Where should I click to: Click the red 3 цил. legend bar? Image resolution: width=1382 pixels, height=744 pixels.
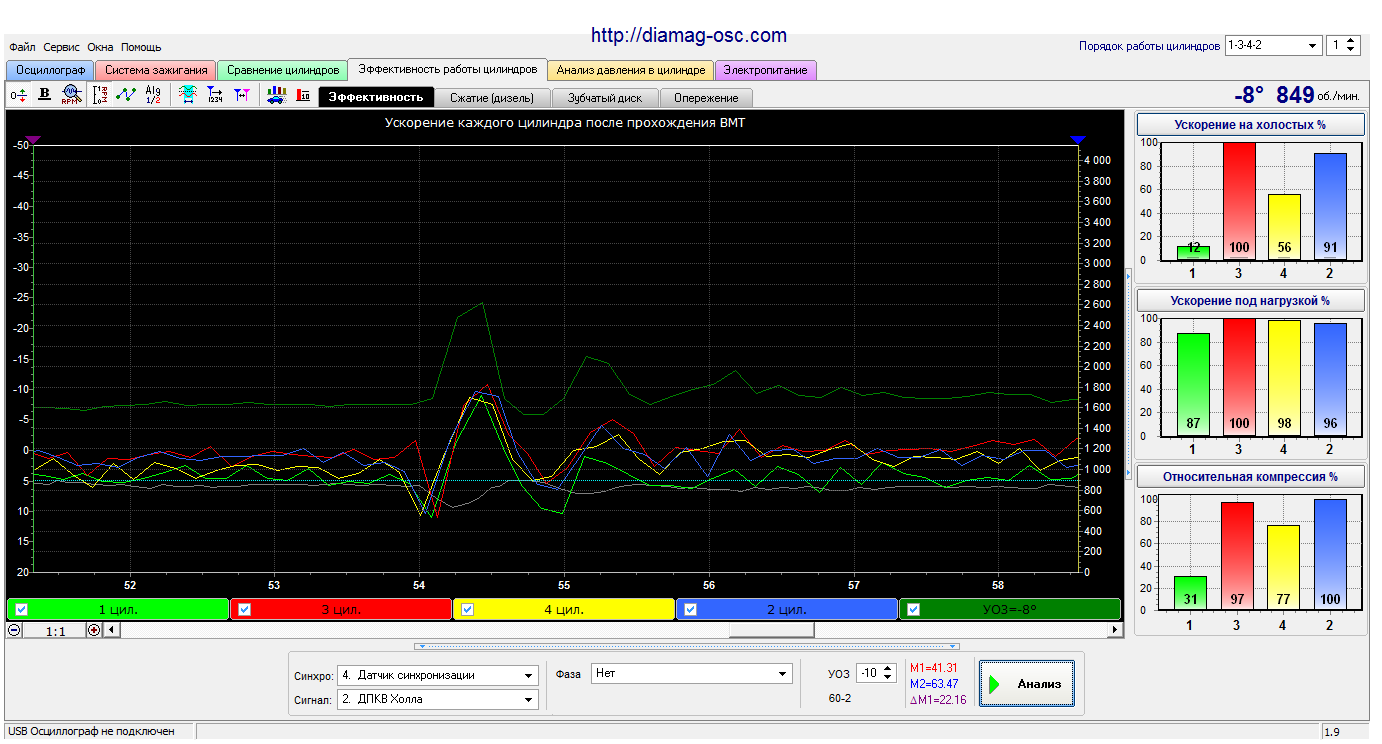pos(341,609)
